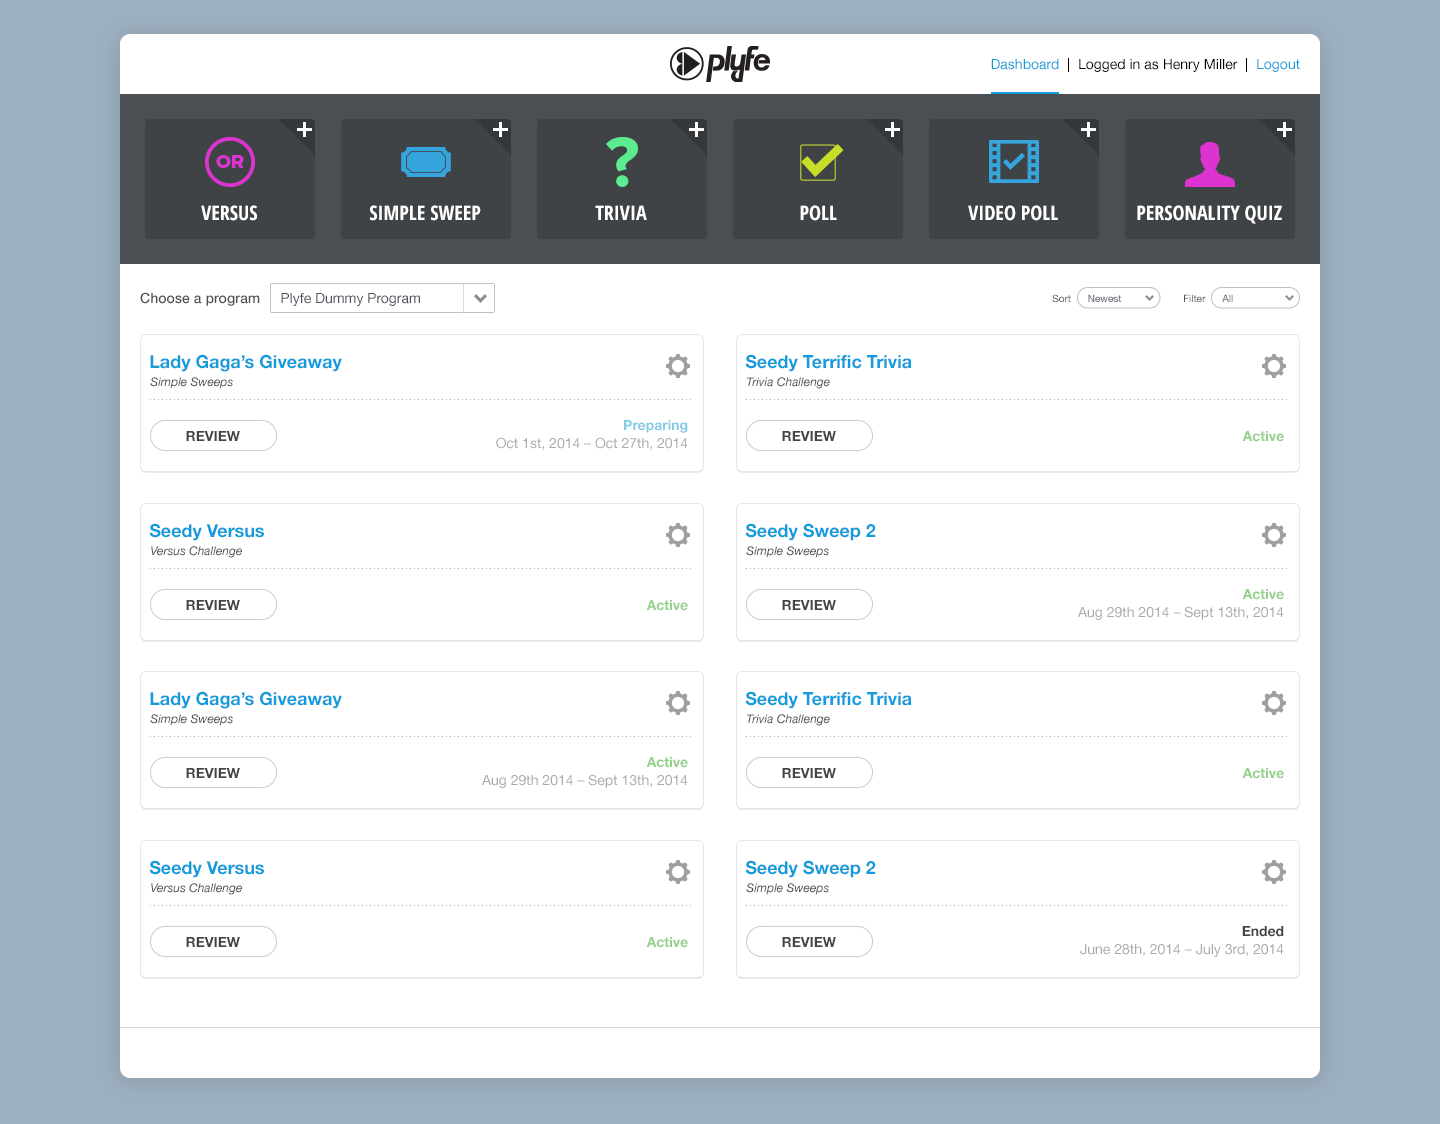Select the POLL tile label
Screen dimensions: 1440x1124
(x=818, y=213)
